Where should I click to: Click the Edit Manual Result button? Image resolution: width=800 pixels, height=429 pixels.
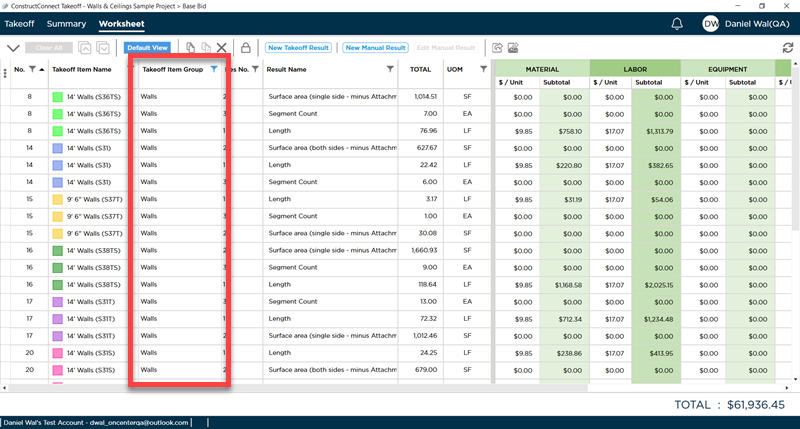(x=445, y=47)
